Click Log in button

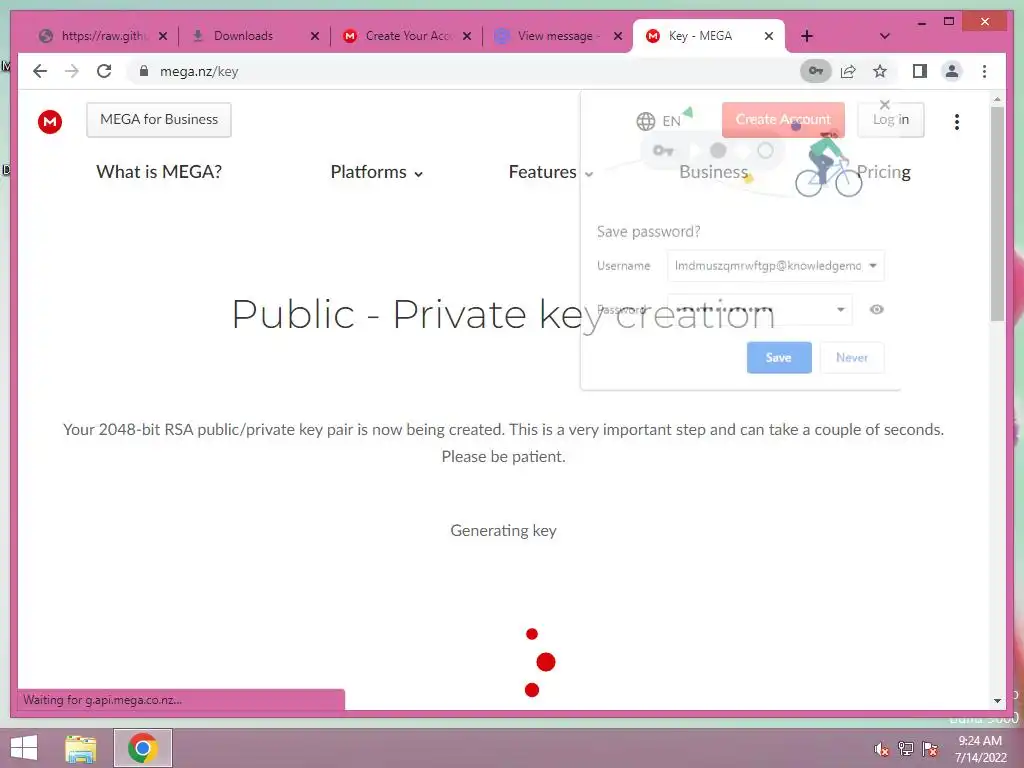pos(891,120)
